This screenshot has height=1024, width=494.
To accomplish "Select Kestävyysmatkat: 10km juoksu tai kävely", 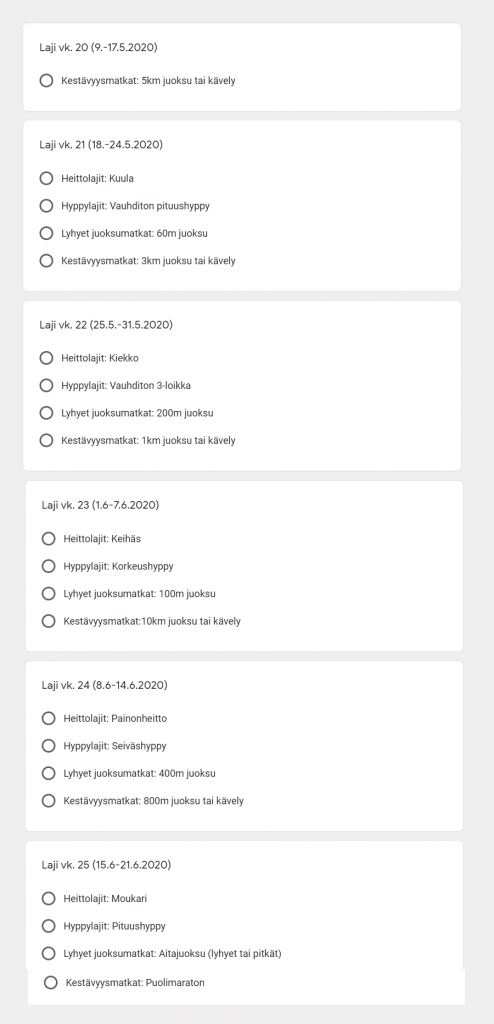I will pyautogui.click(x=48, y=621).
